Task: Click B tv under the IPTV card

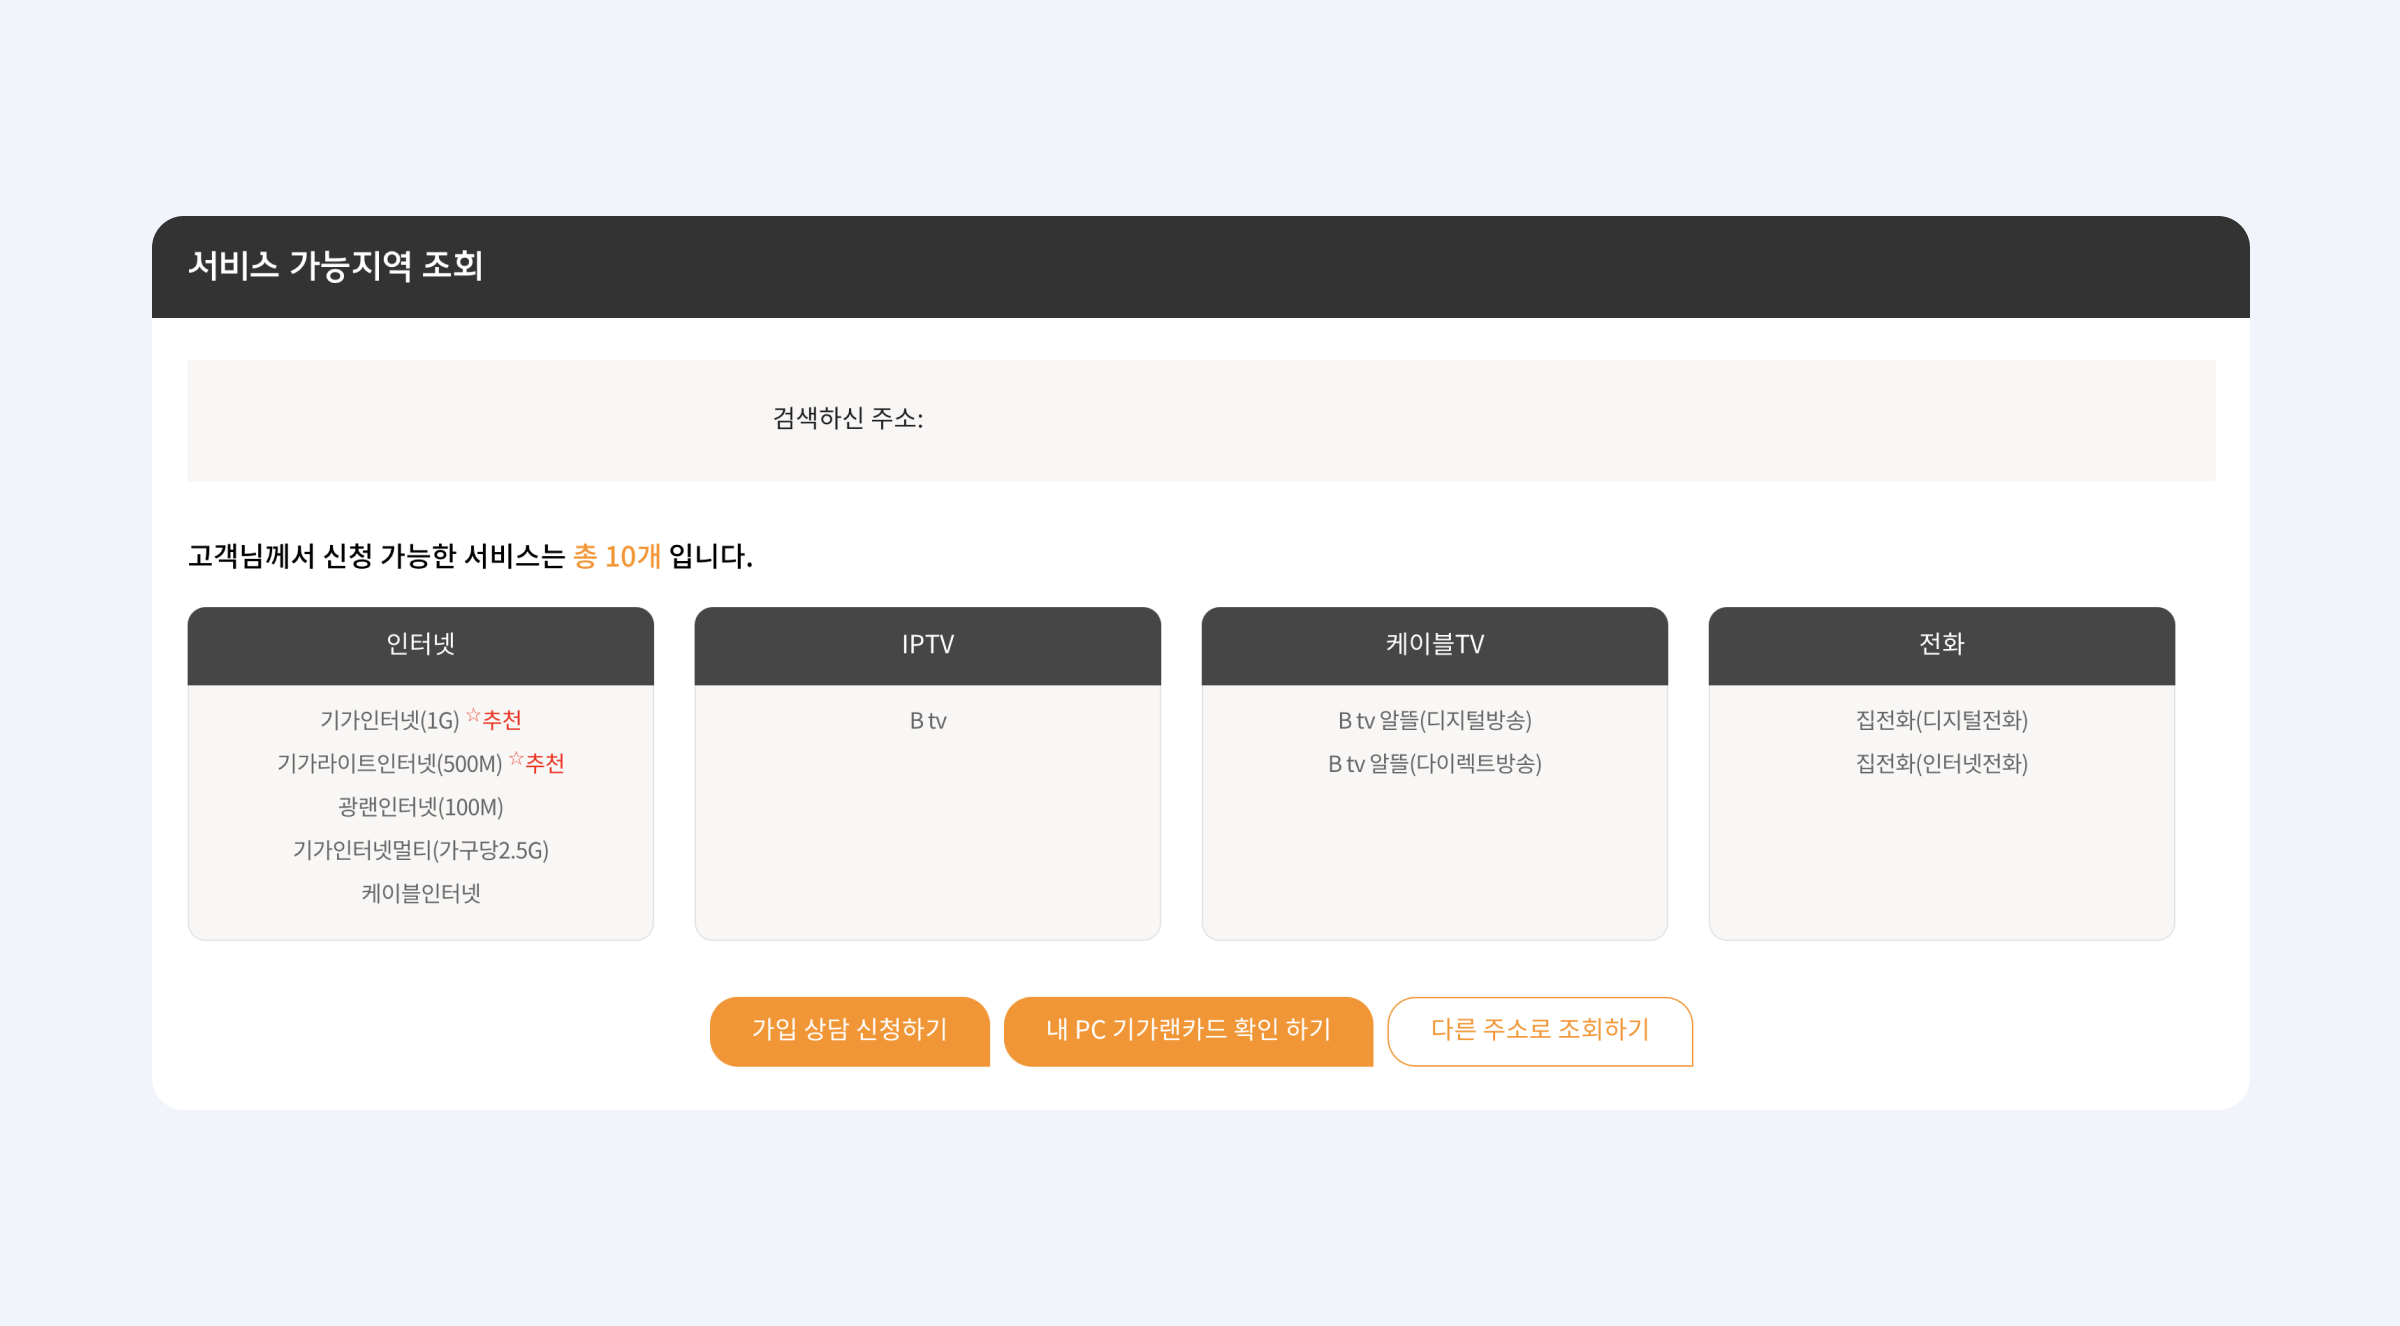Action: coord(928,720)
